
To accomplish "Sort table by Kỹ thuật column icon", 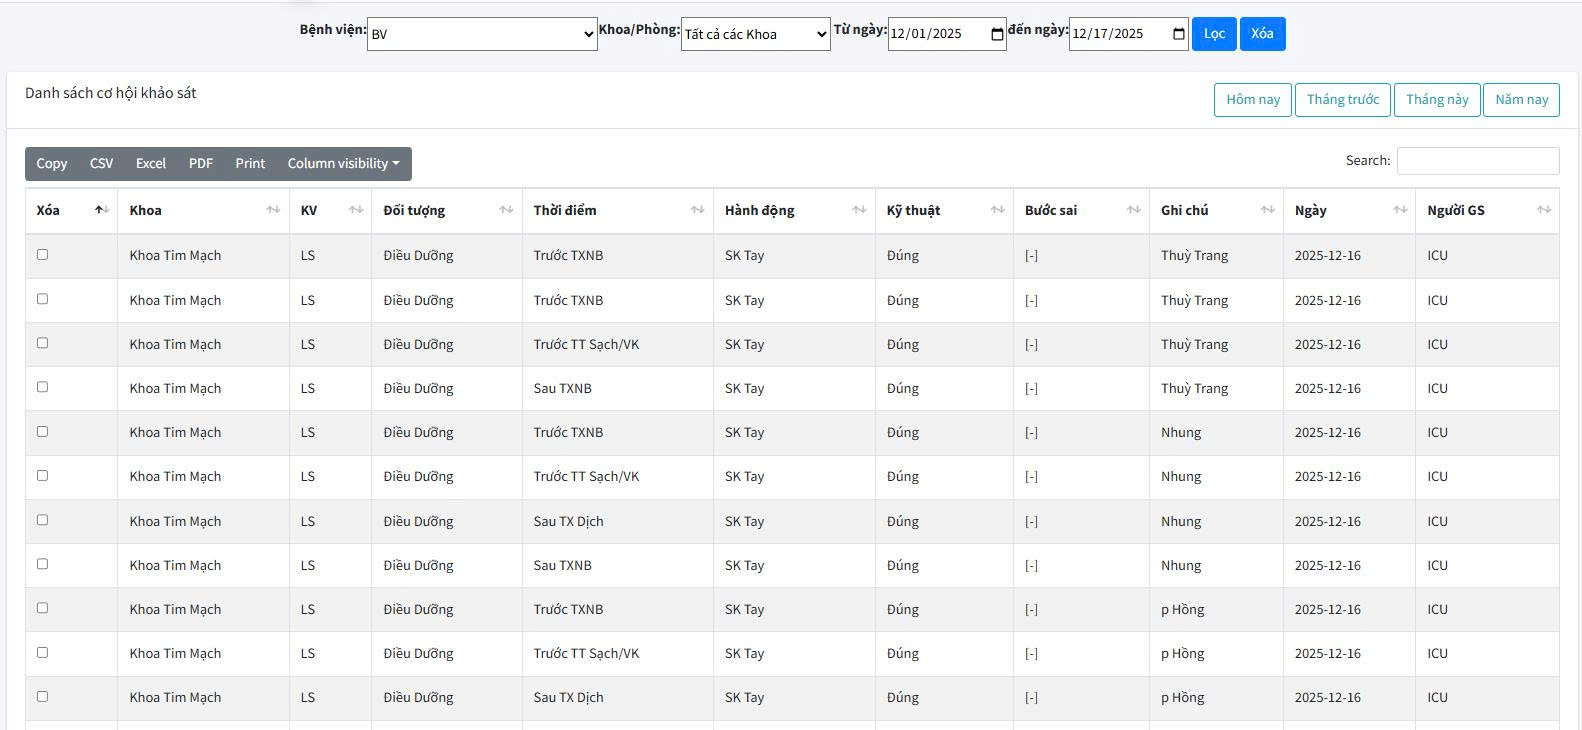I will [997, 210].
